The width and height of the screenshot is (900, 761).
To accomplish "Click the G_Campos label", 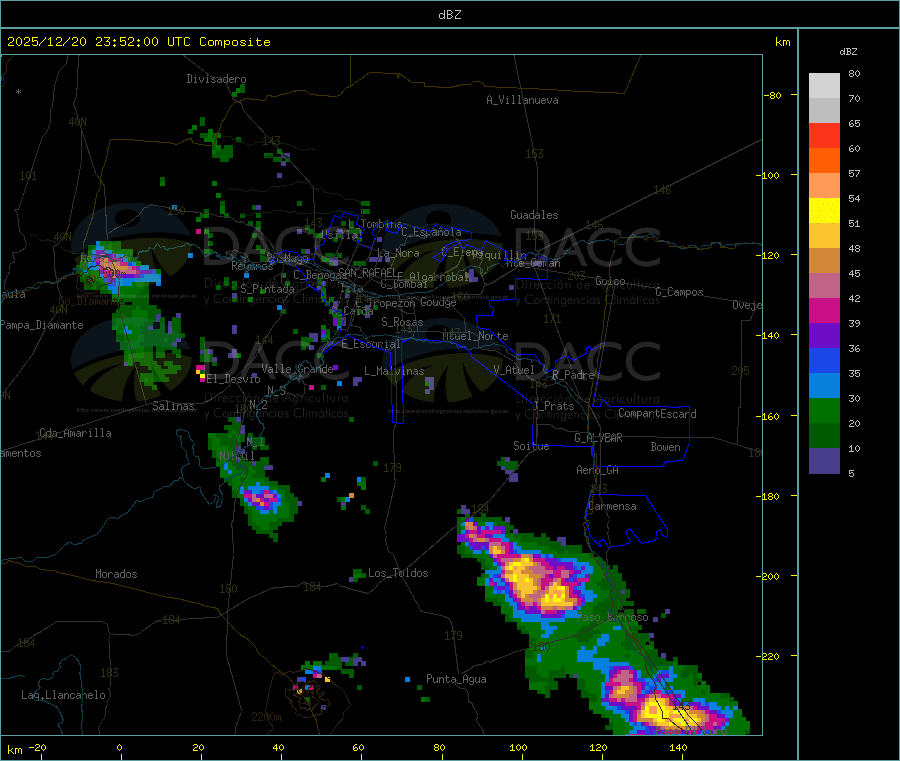I will pyautogui.click(x=679, y=292).
